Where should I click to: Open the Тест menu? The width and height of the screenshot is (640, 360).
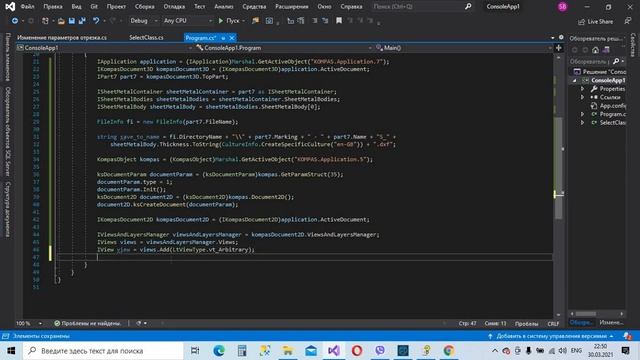pyautogui.click(x=200, y=7)
